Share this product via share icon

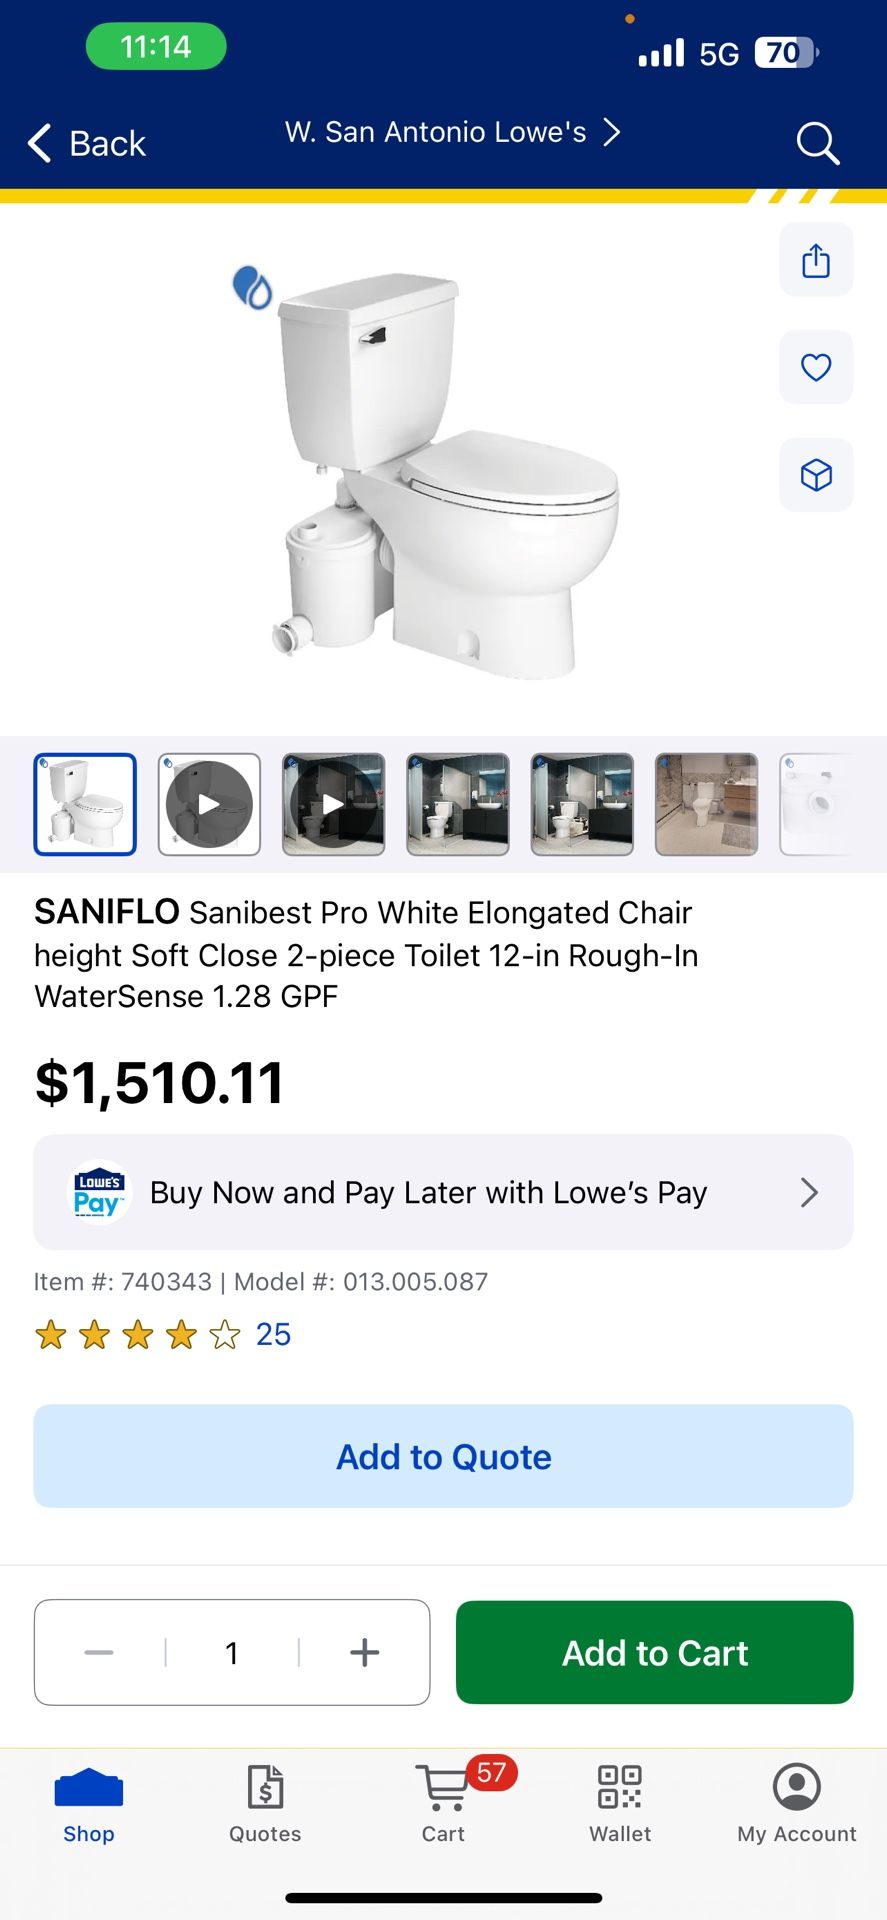pyautogui.click(x=816, y=260)
